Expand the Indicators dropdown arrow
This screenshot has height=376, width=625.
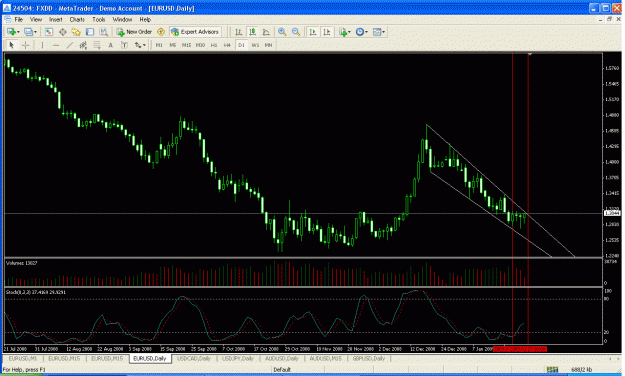coord(350,32)
